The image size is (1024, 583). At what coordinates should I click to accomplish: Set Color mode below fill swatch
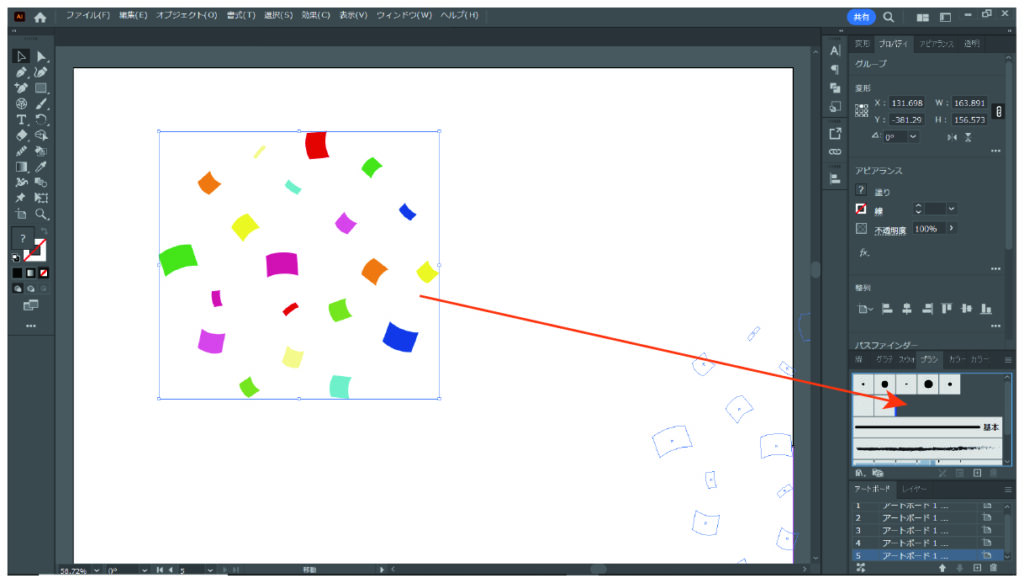click(x=18, y=273)
